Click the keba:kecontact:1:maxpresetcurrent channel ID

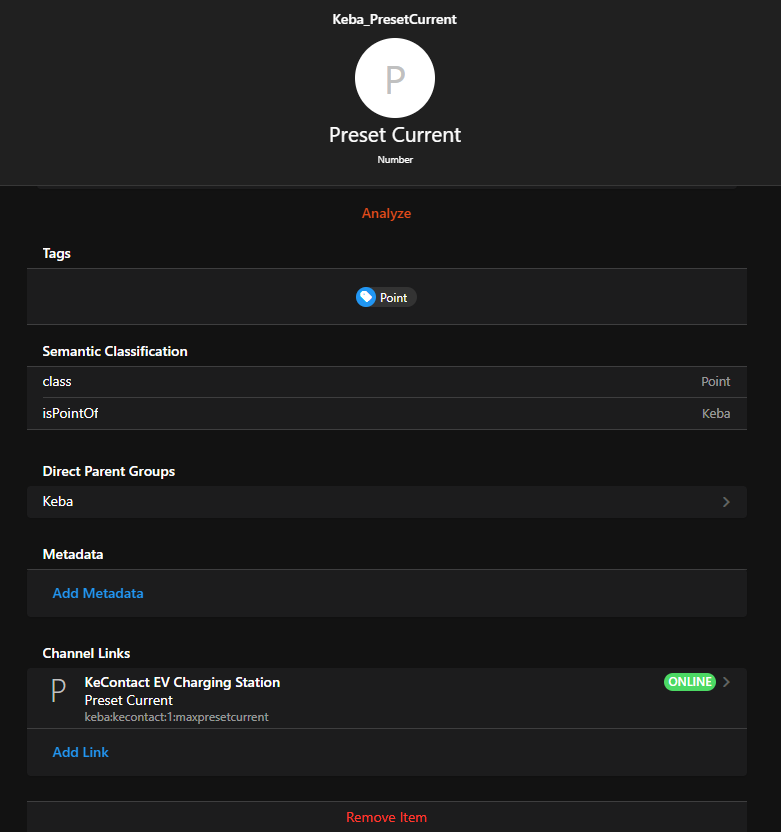click(177, 717)
